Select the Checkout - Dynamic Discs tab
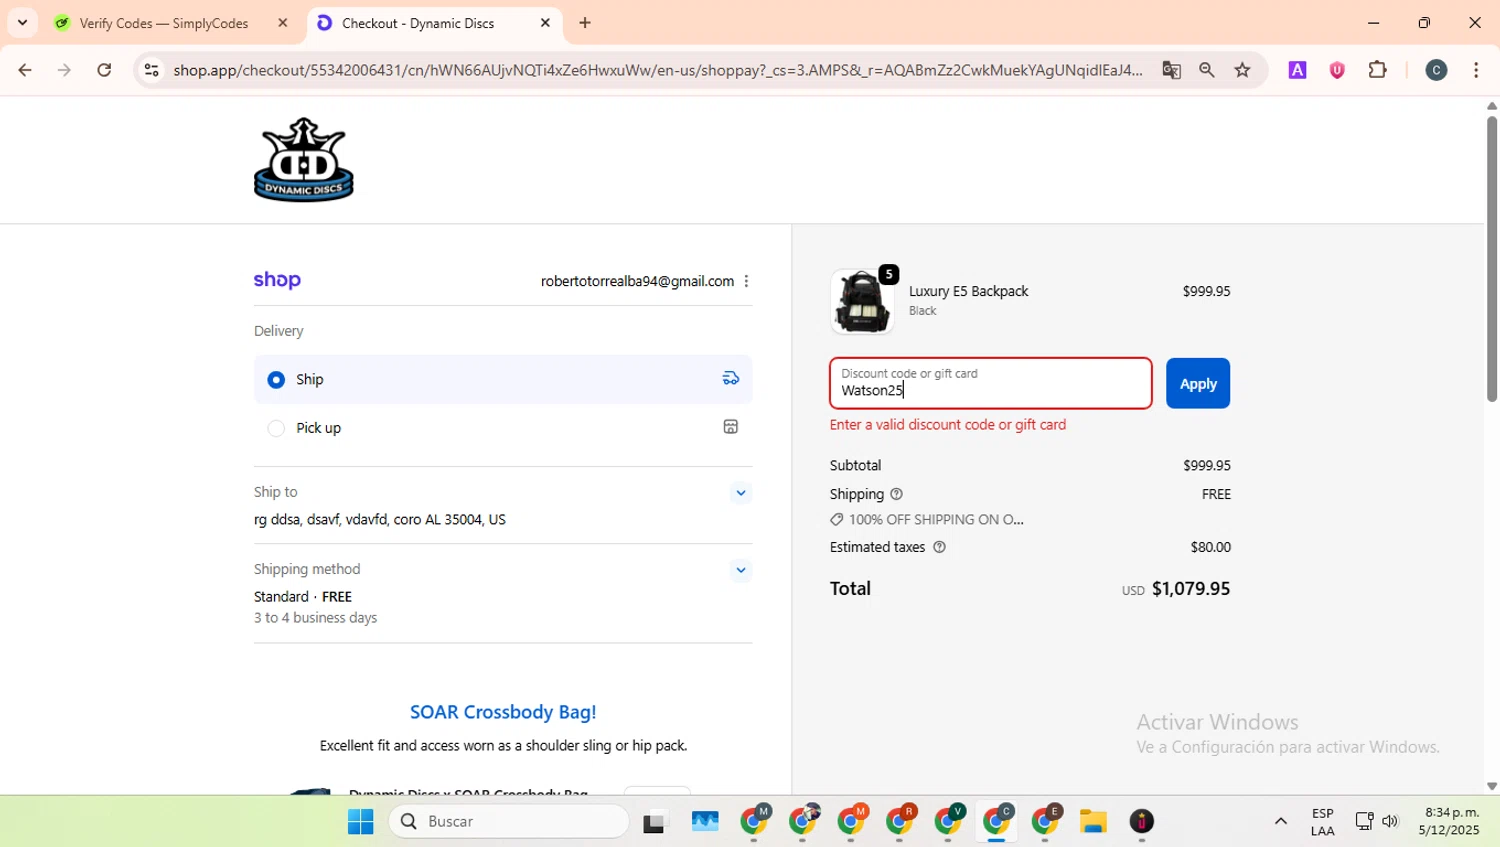This screenshot has height=847, width=1500. (x=418, y=23)
